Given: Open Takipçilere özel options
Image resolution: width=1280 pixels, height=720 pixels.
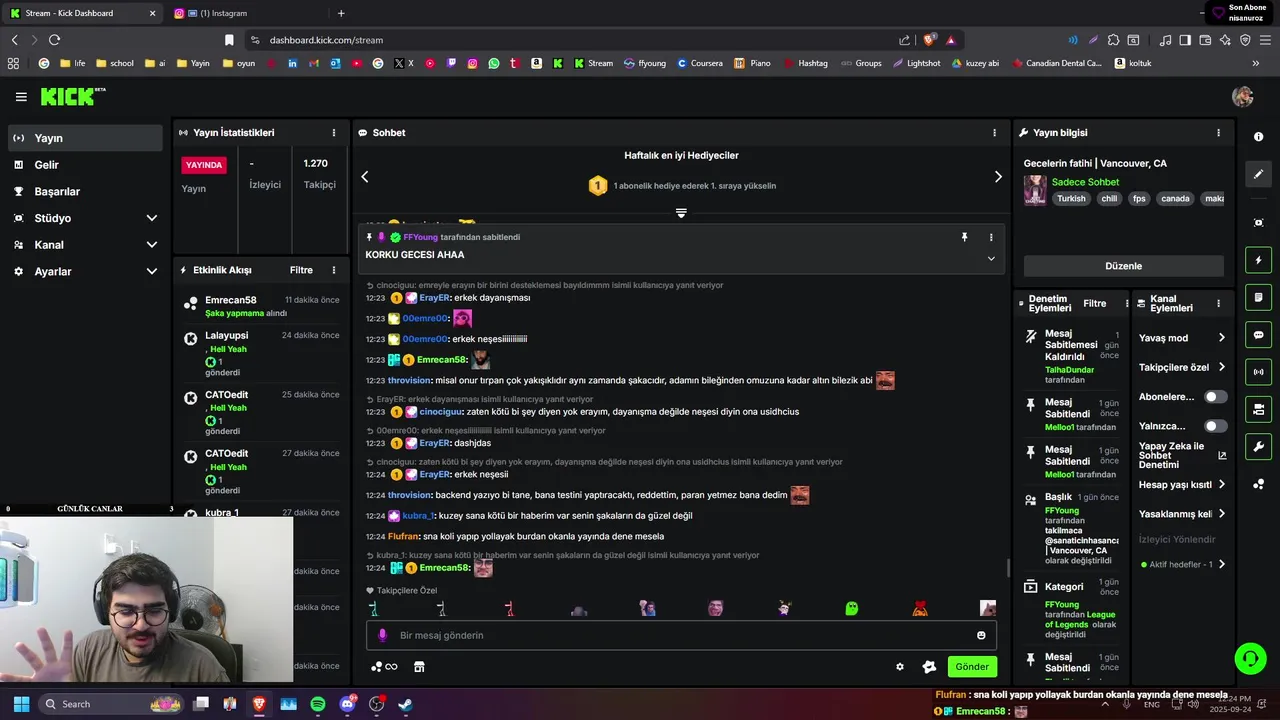Looking at the screenshot, I should click(x=1182, y=367).
